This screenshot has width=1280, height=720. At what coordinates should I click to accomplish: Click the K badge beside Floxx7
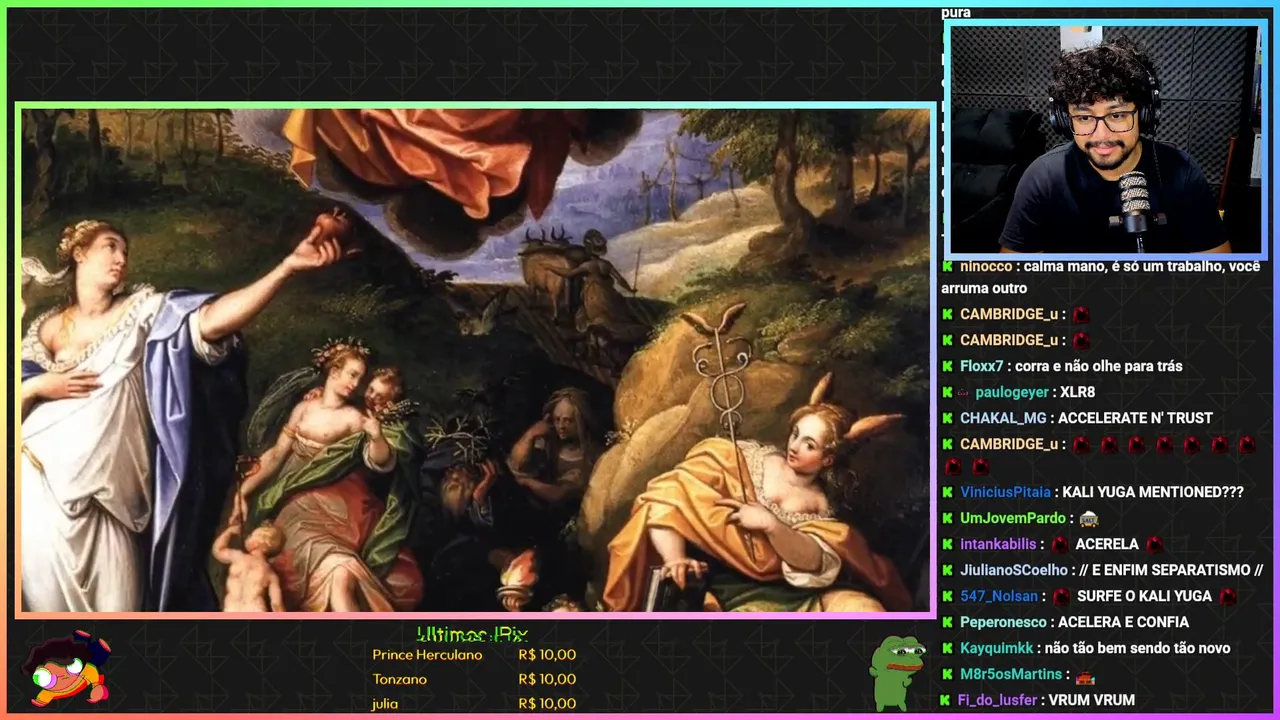click(947, 366)
